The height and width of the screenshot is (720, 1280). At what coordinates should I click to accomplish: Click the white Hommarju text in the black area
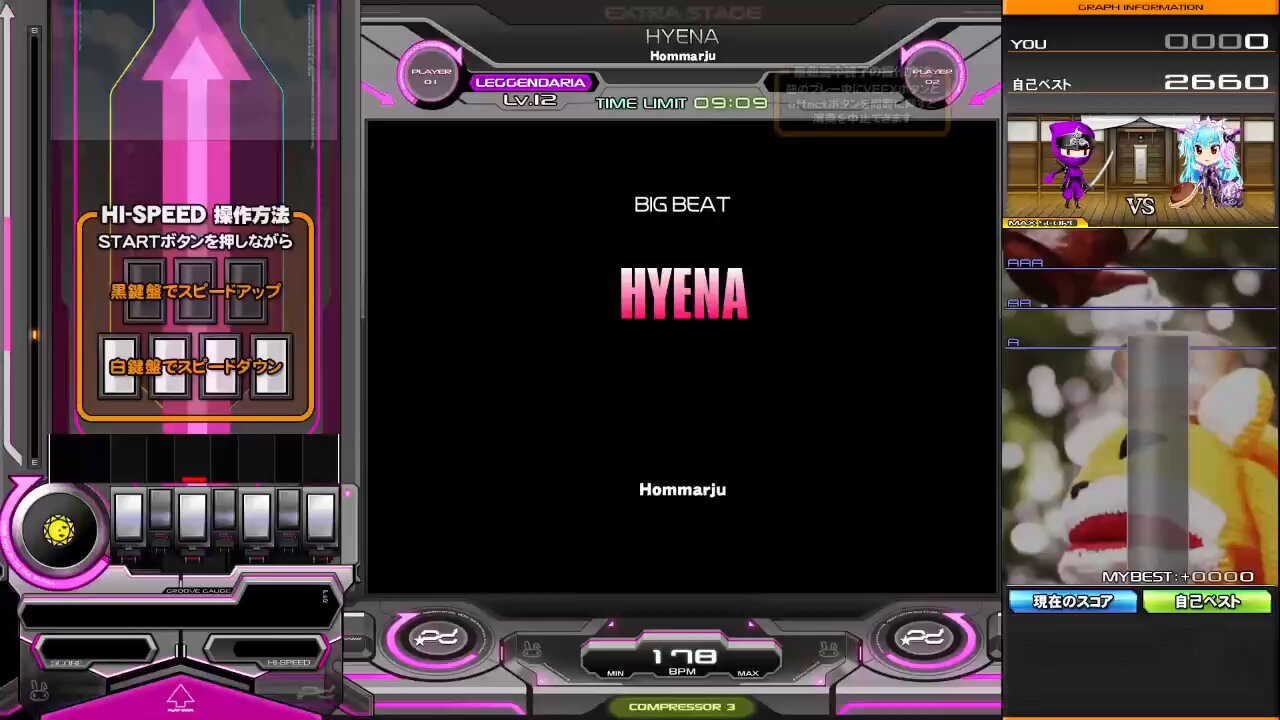tap(682, 489)
